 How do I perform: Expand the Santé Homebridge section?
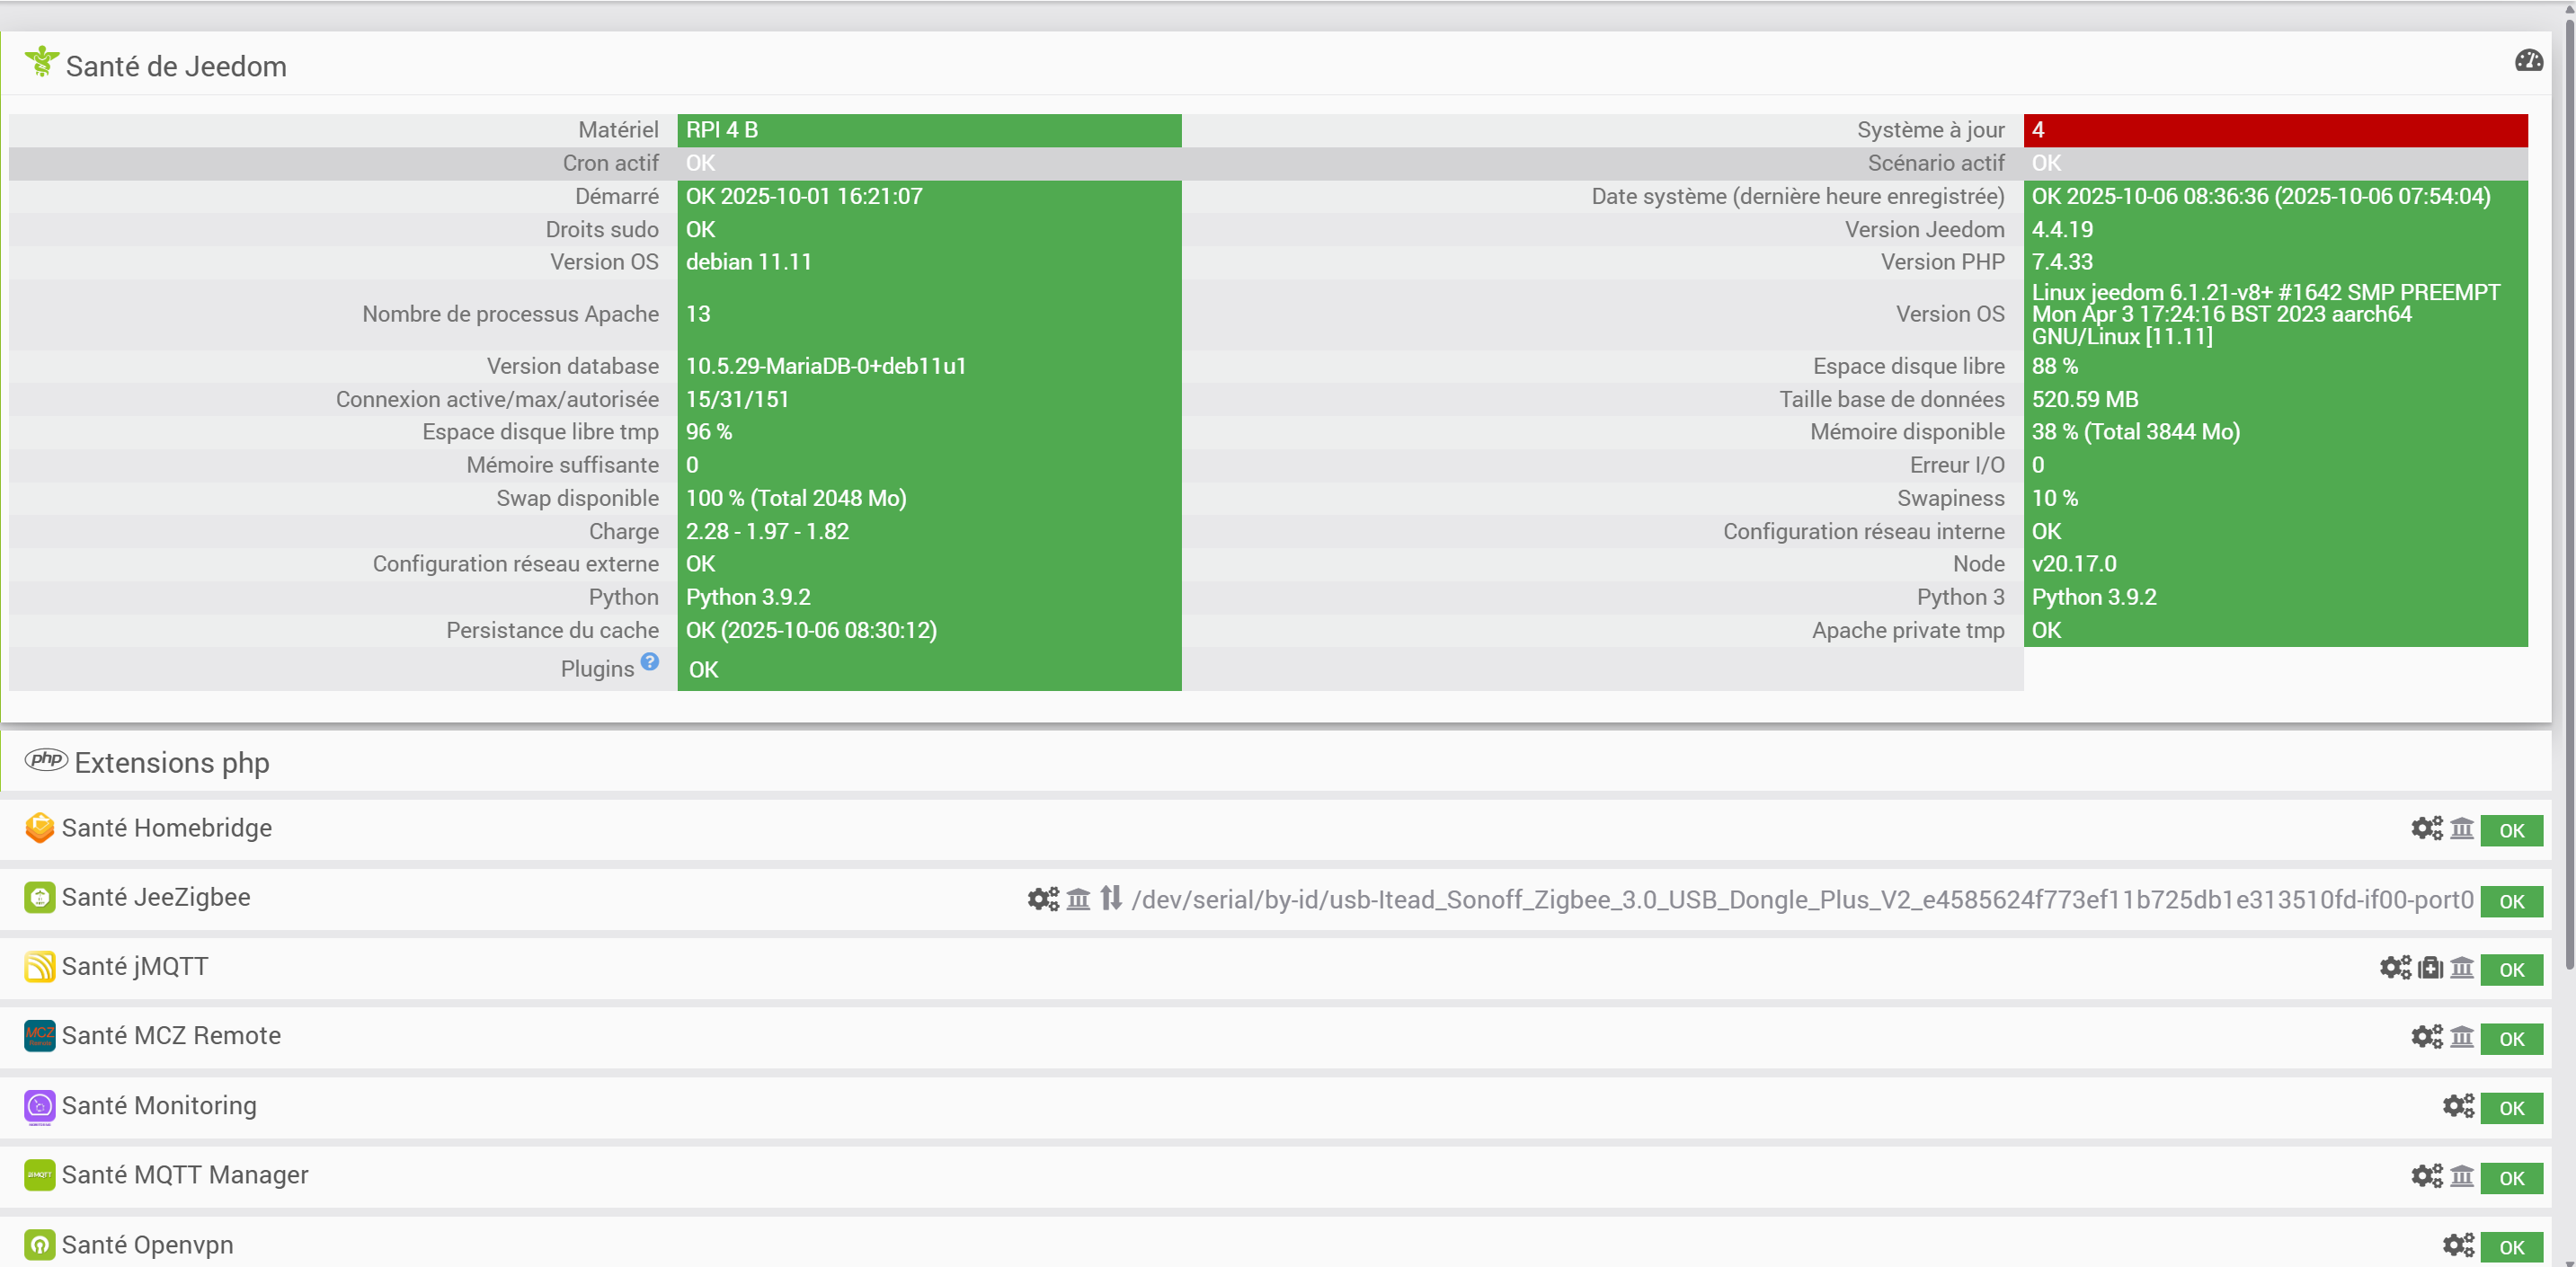click(166, 828)
